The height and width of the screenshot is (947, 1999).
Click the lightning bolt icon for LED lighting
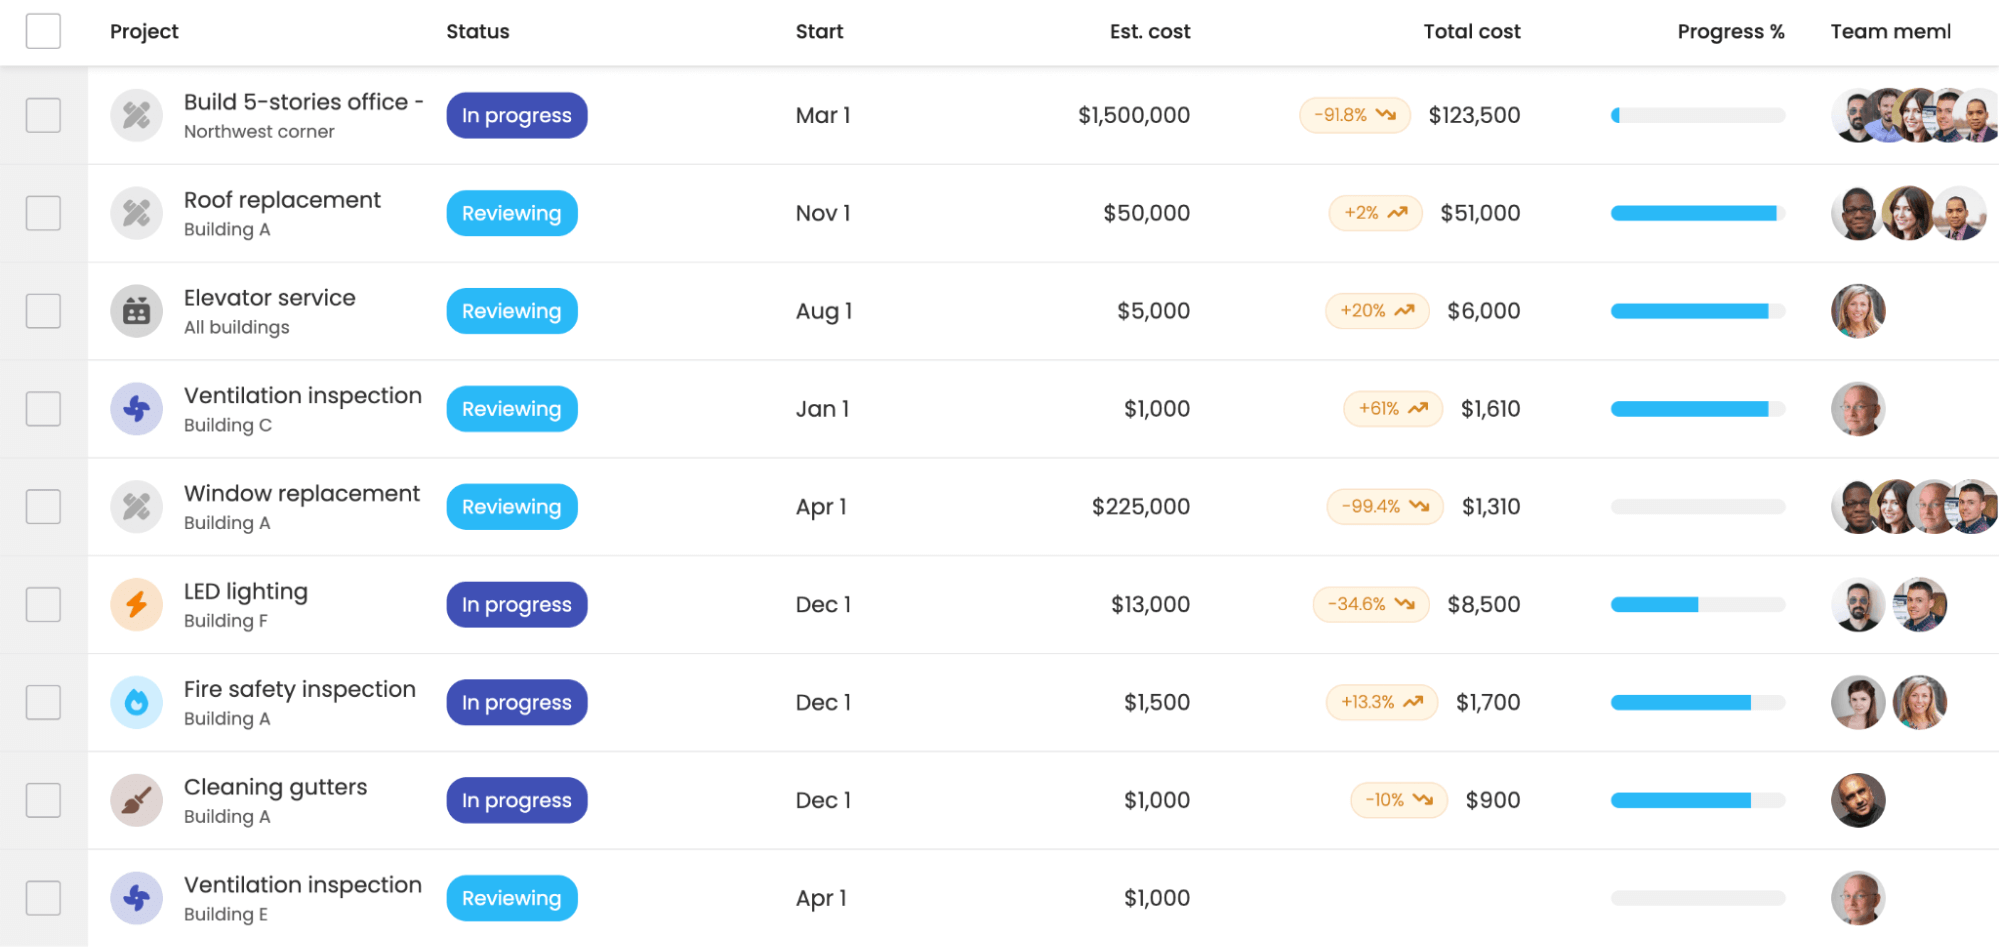(136, 605)
